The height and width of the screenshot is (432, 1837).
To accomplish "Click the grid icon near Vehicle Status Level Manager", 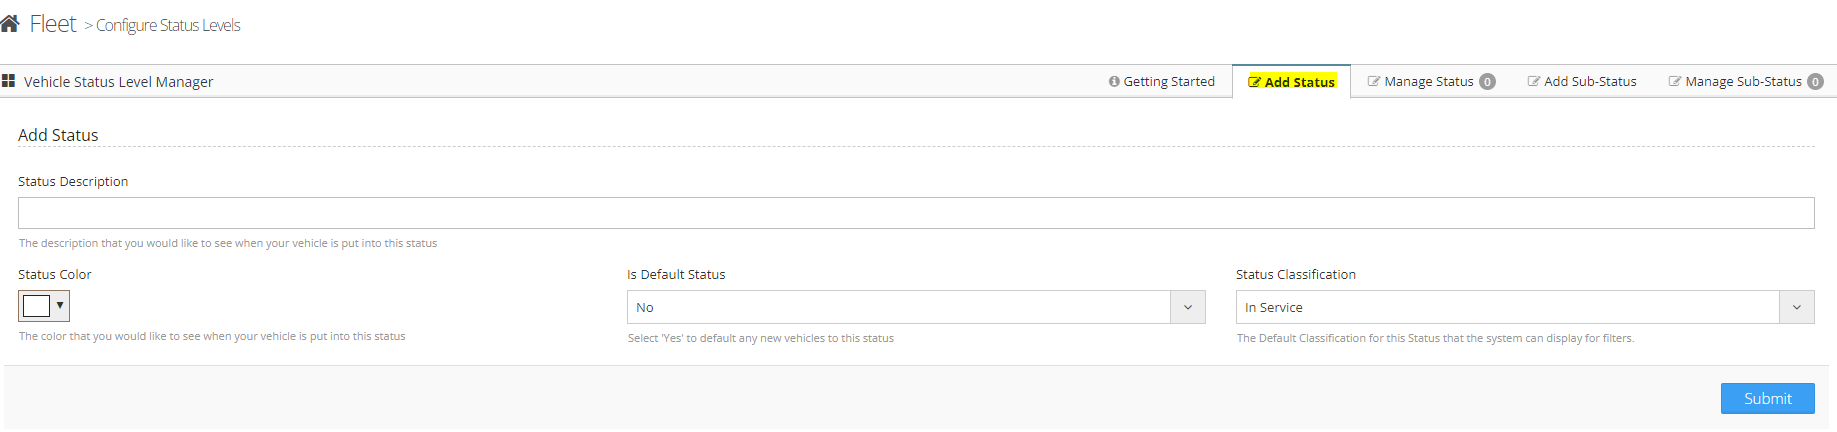I will [x=9, y=81].
